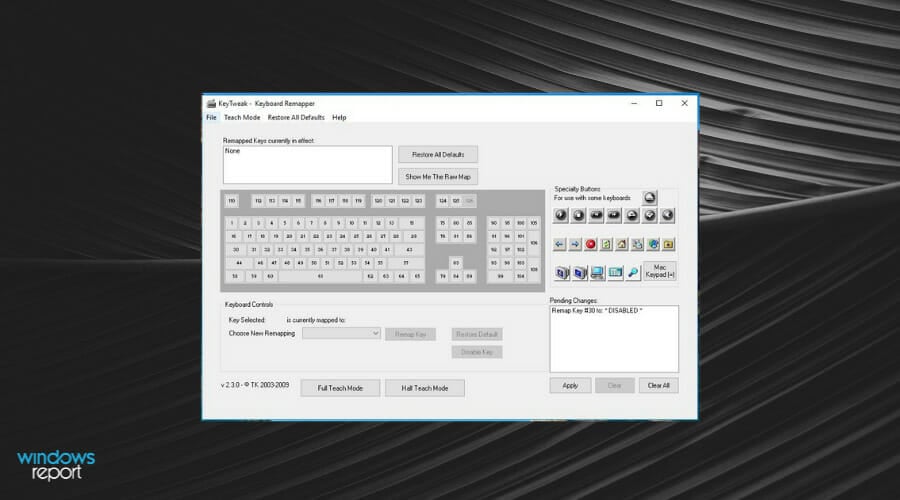
Task: Open the Restore All Defaults menu item
Action: (x=296, y=117)
